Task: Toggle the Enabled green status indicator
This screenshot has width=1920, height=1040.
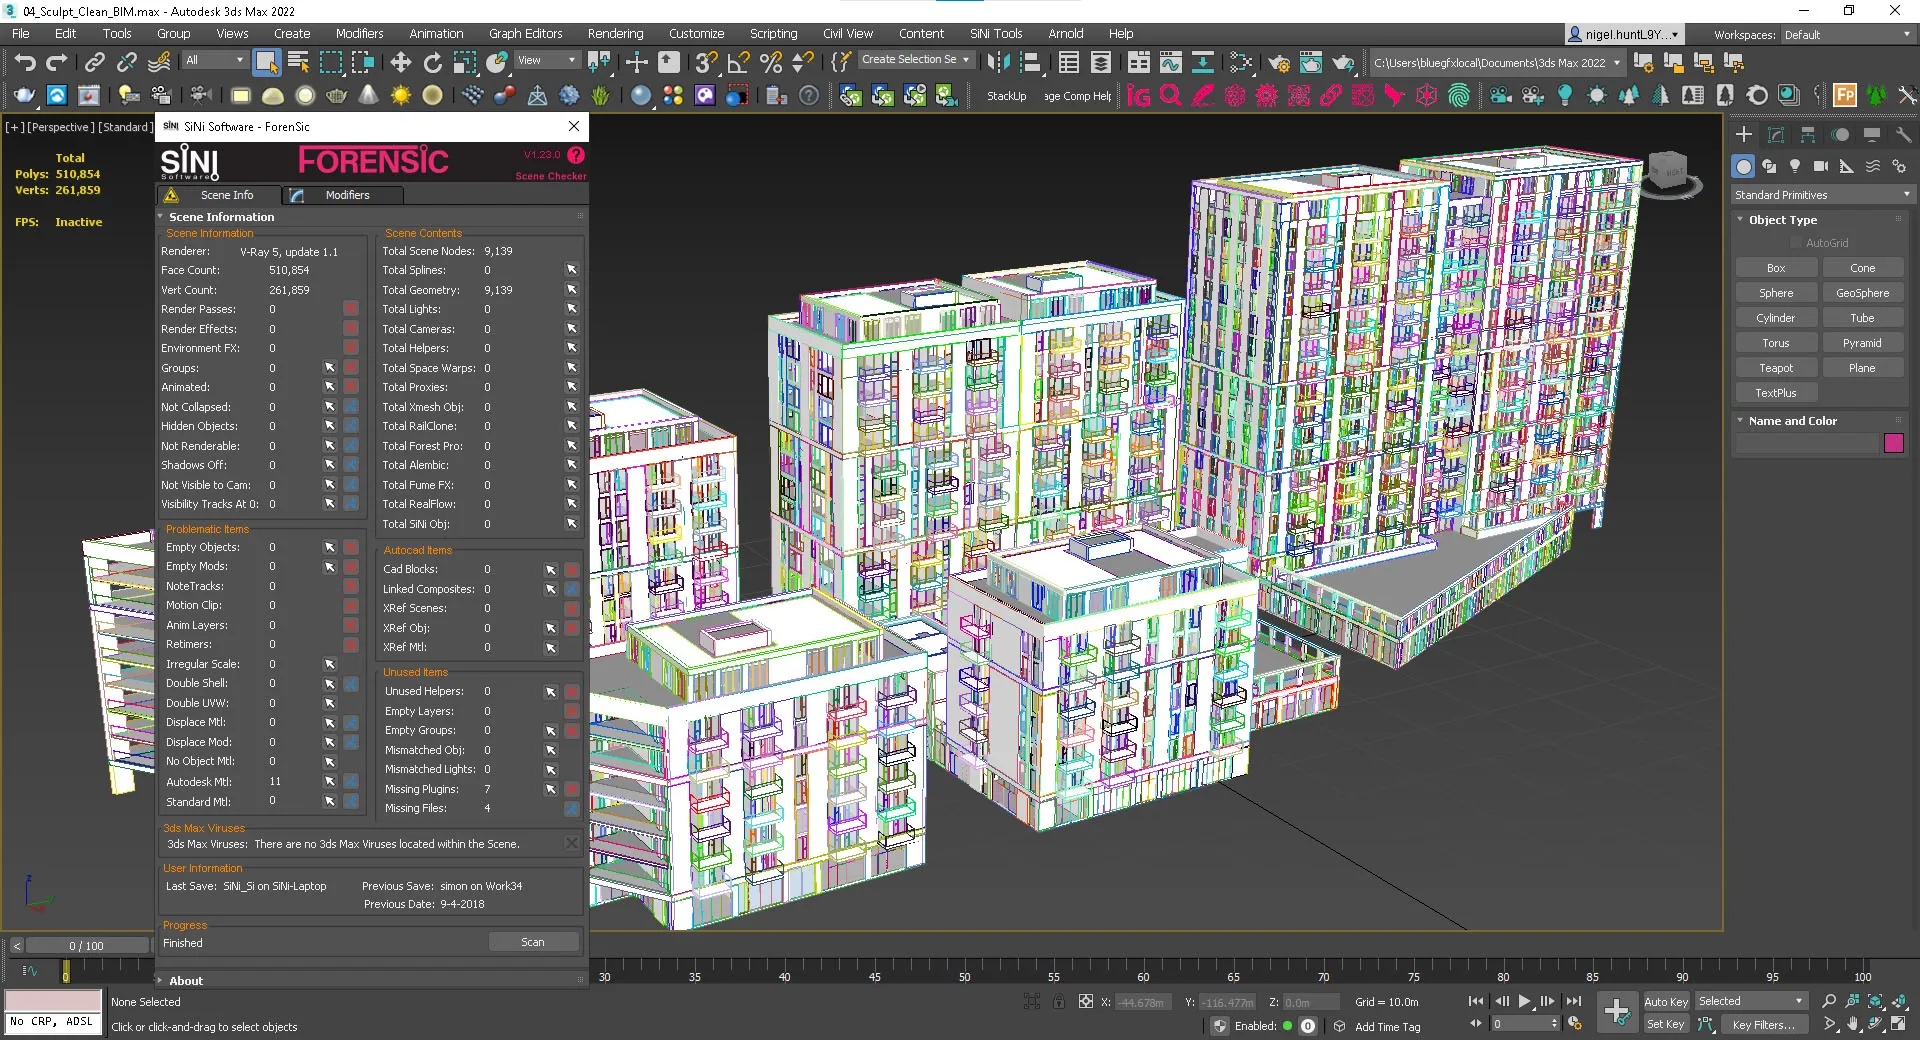Action: click(x=1288, y=1026)
